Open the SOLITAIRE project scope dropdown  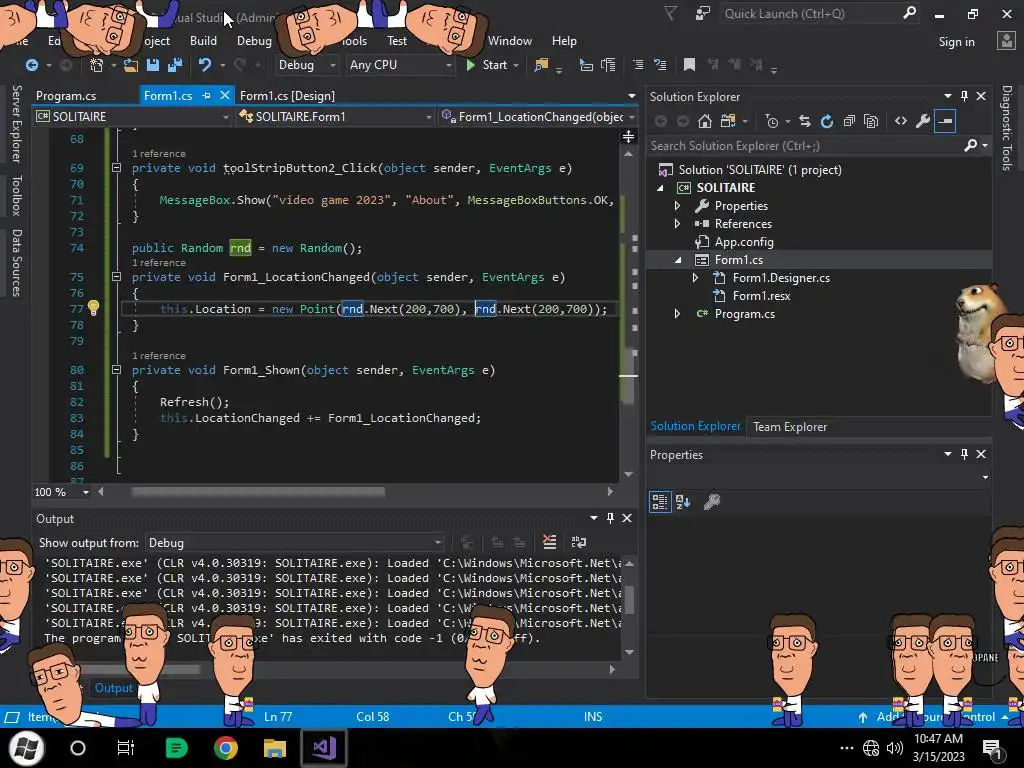click(x=133, y=117)
